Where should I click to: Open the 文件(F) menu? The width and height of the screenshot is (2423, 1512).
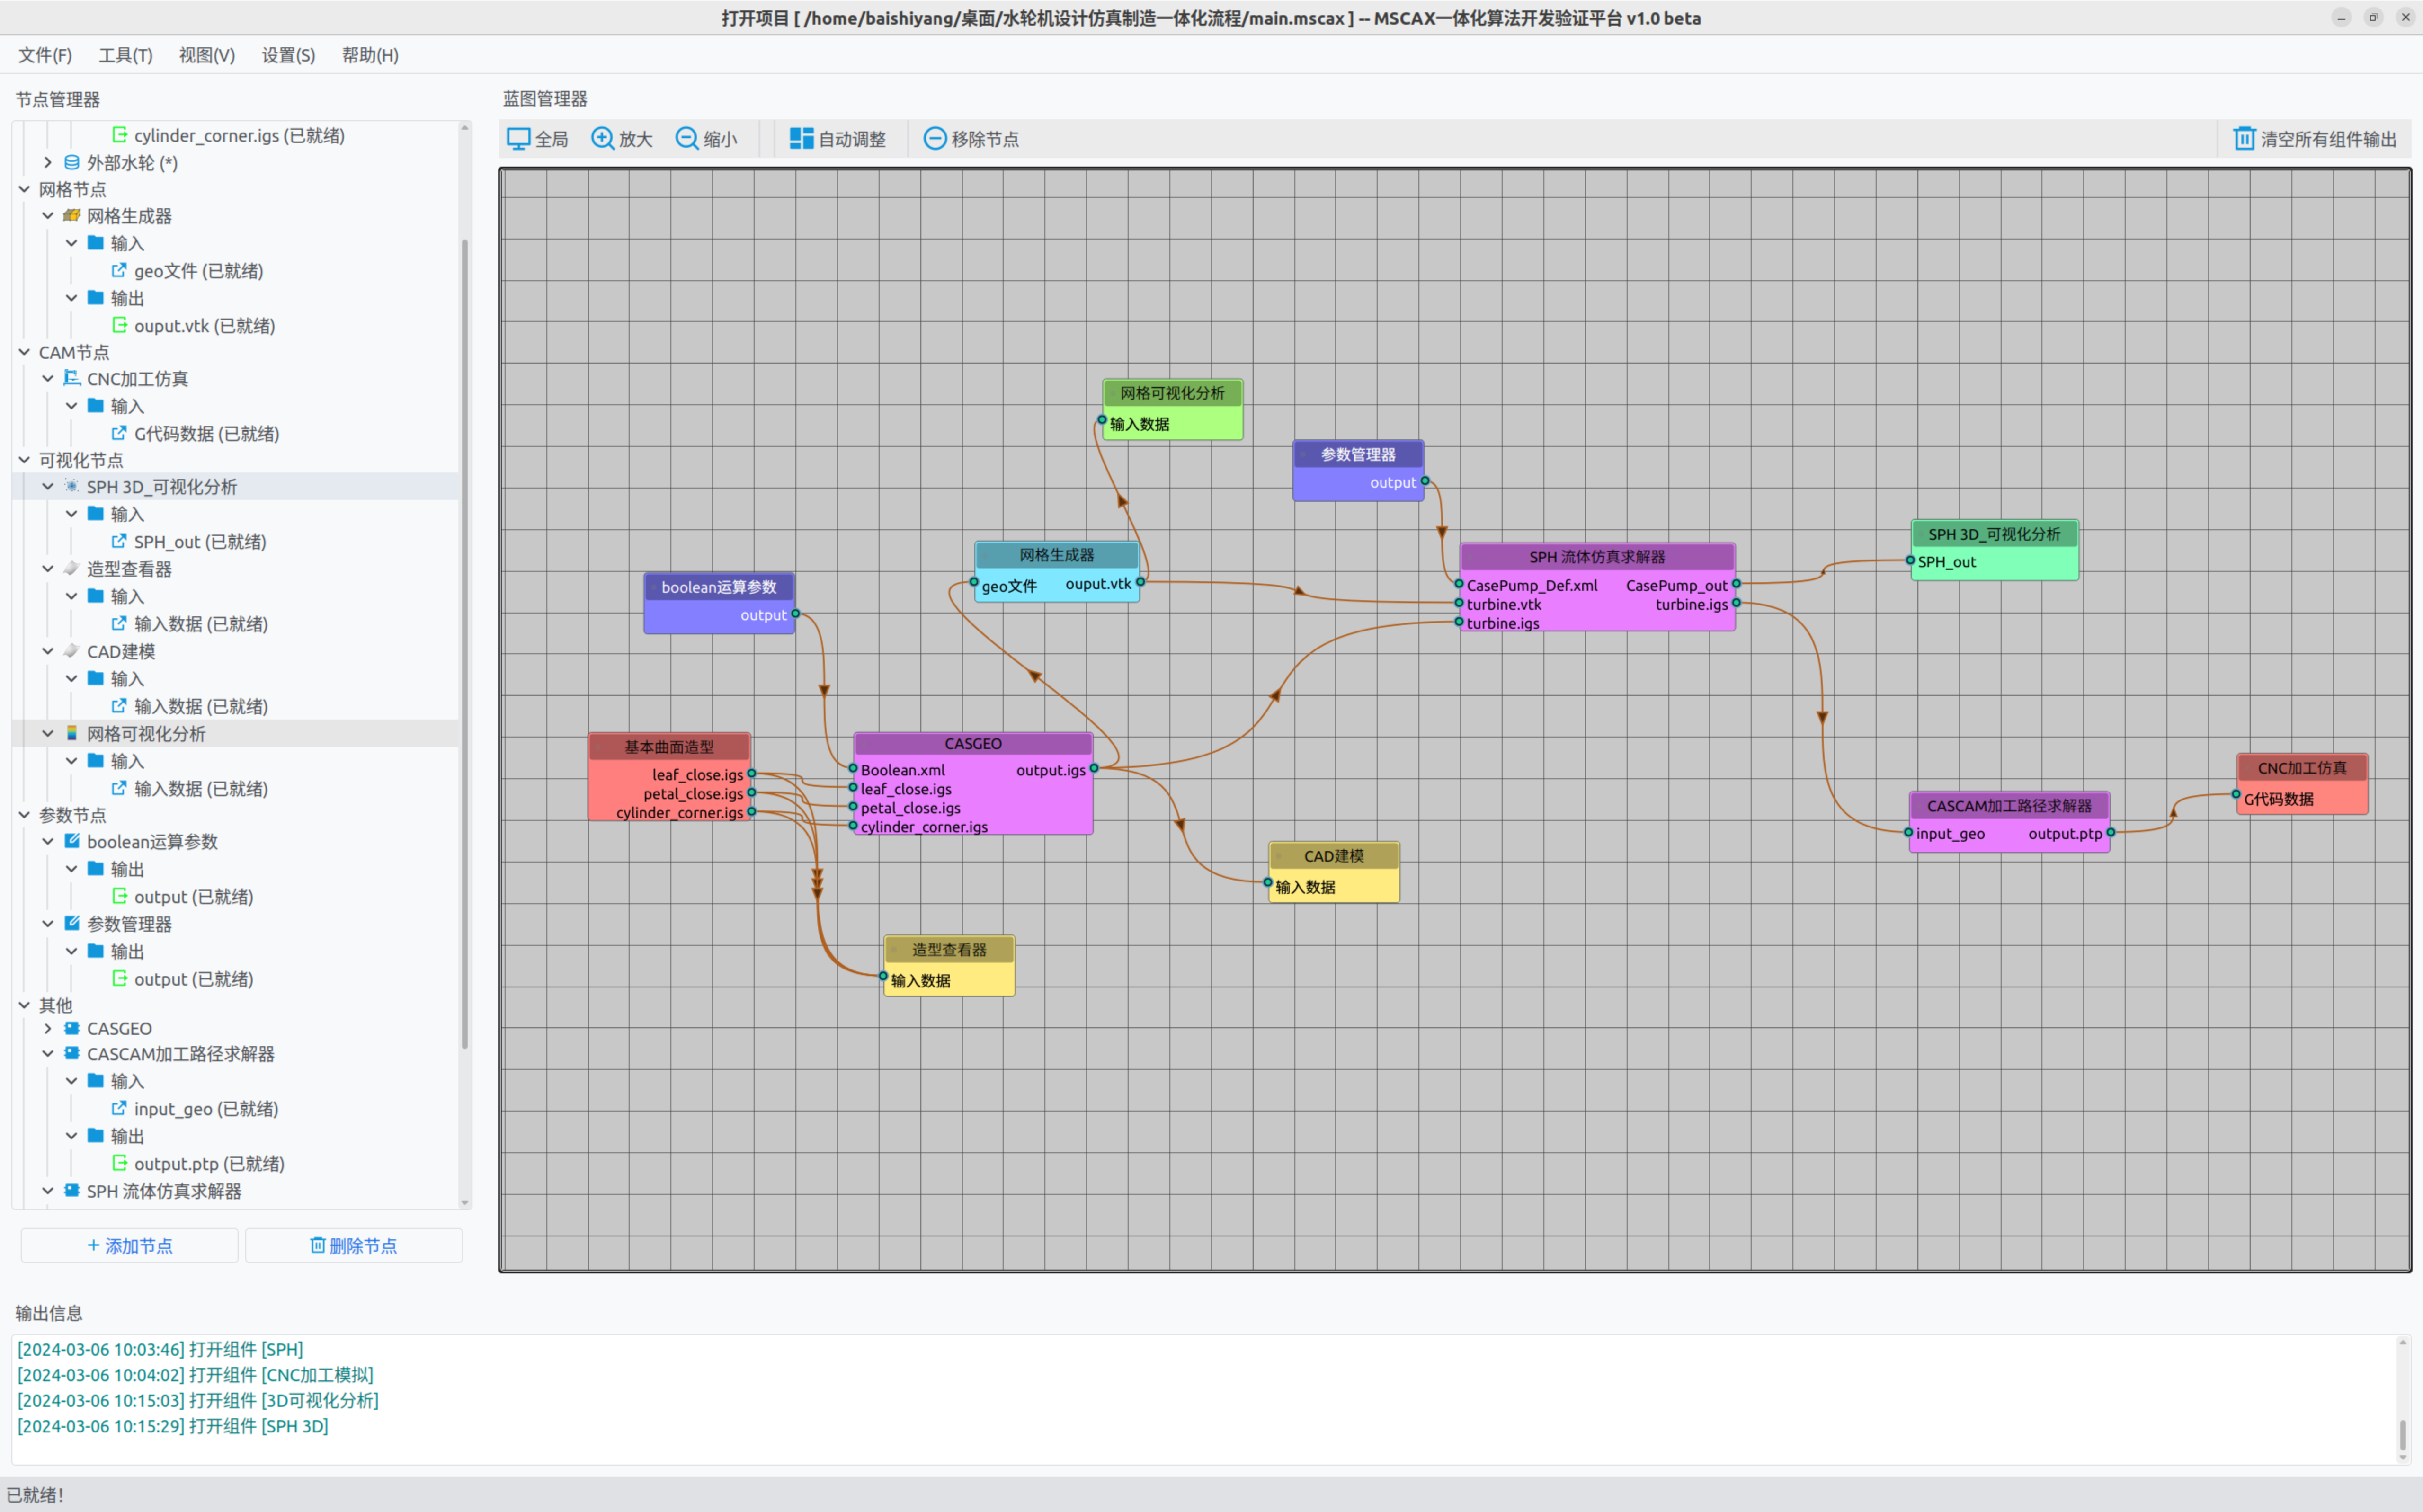point(45,55)
